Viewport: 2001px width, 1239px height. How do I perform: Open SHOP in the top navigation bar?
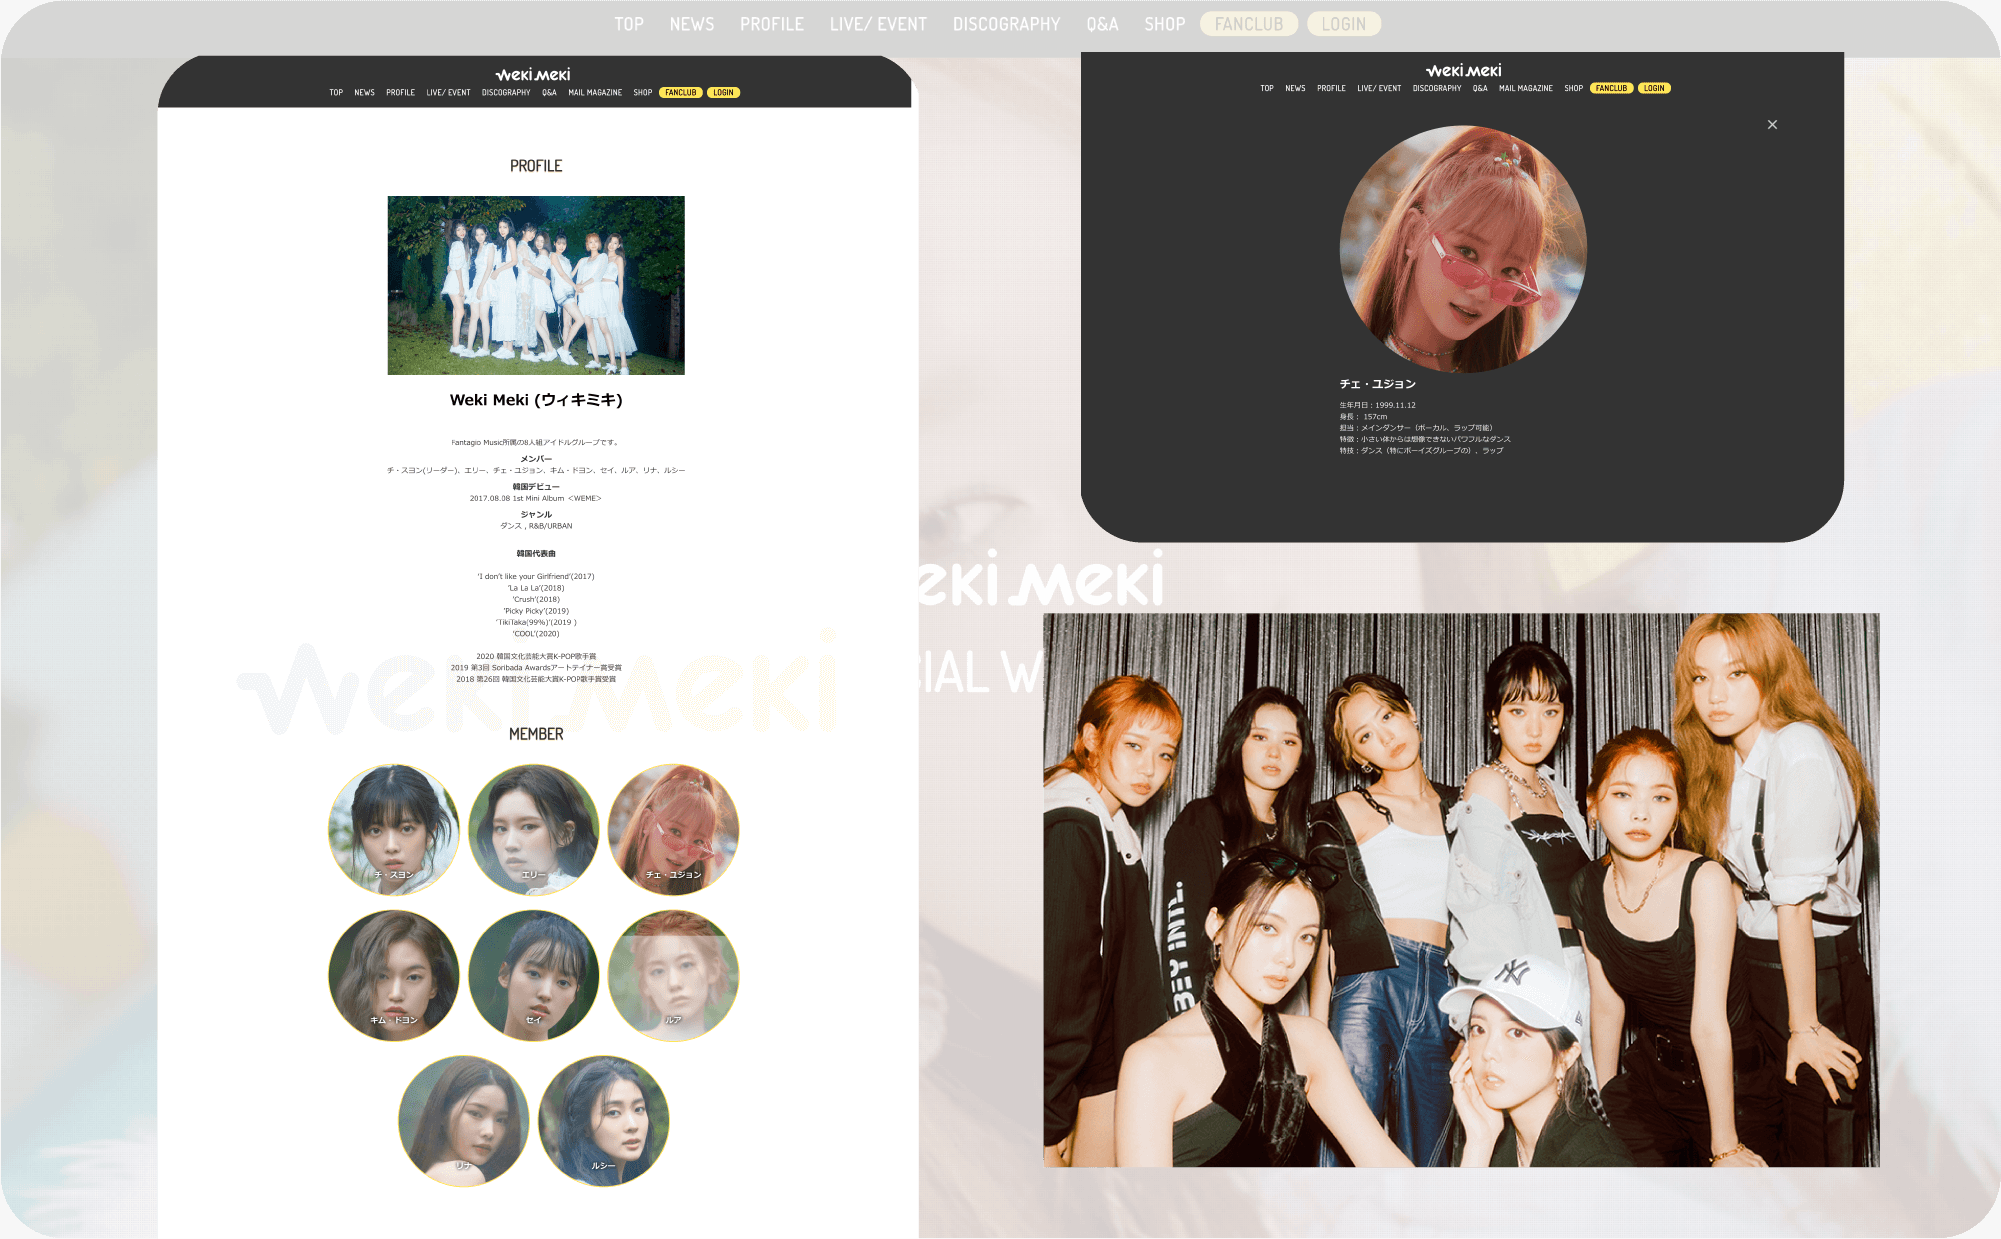pos(1164,24)
